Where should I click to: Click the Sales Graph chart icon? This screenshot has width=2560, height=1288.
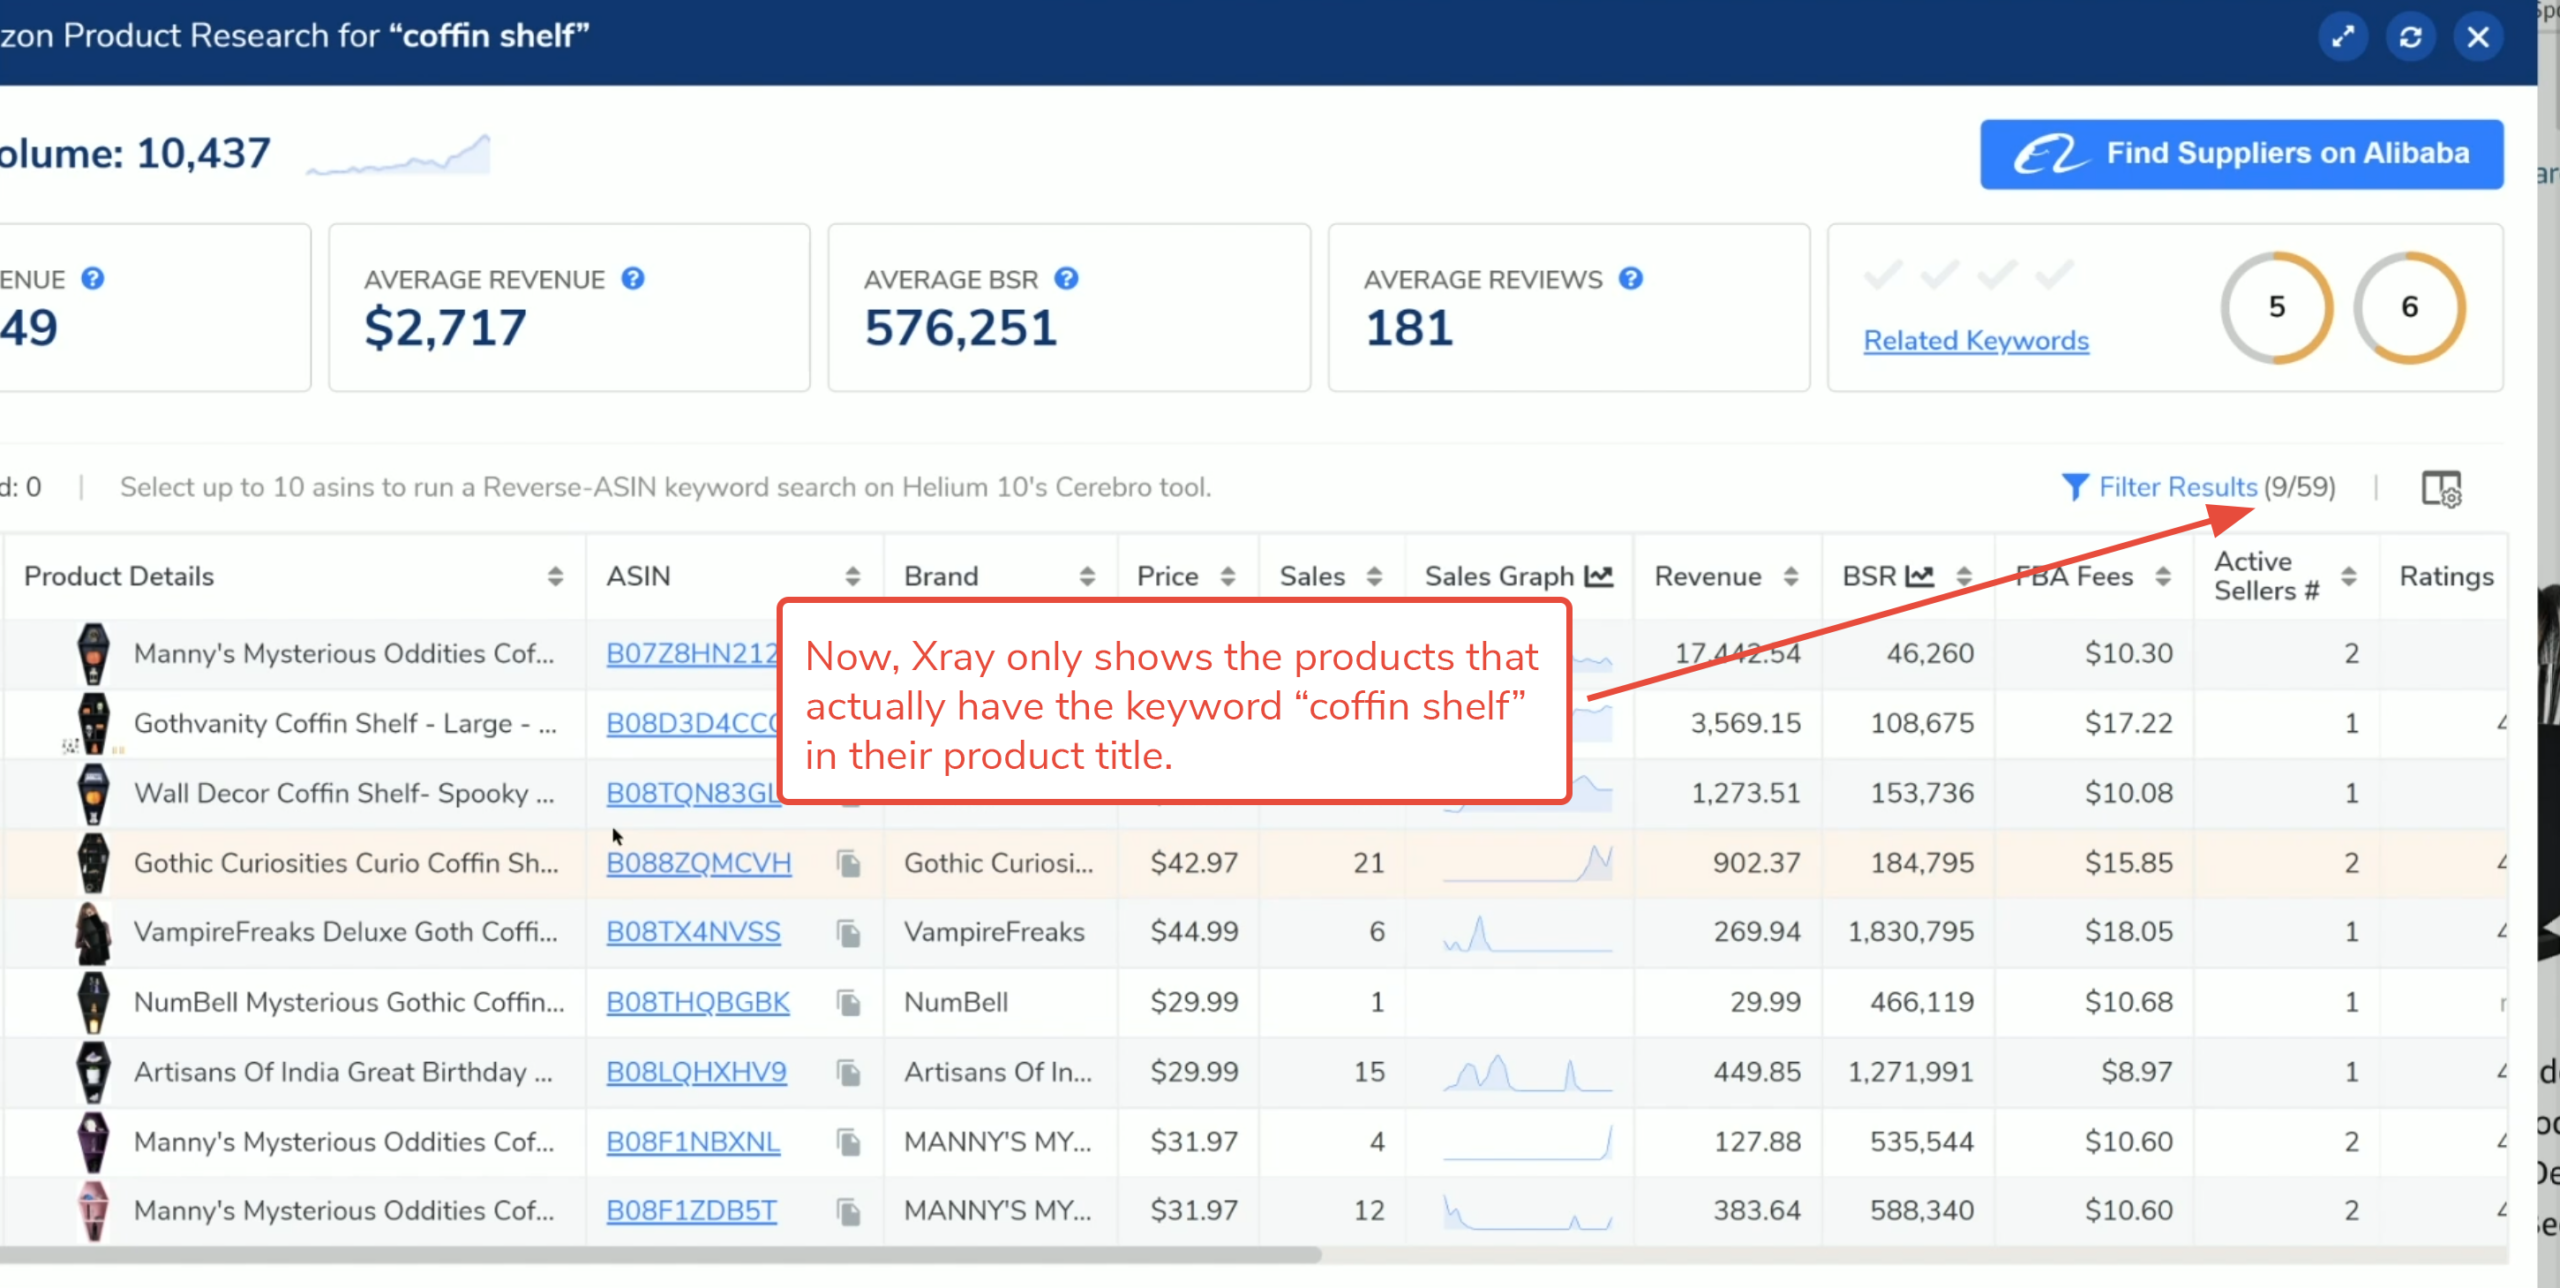click(1599, 576)
